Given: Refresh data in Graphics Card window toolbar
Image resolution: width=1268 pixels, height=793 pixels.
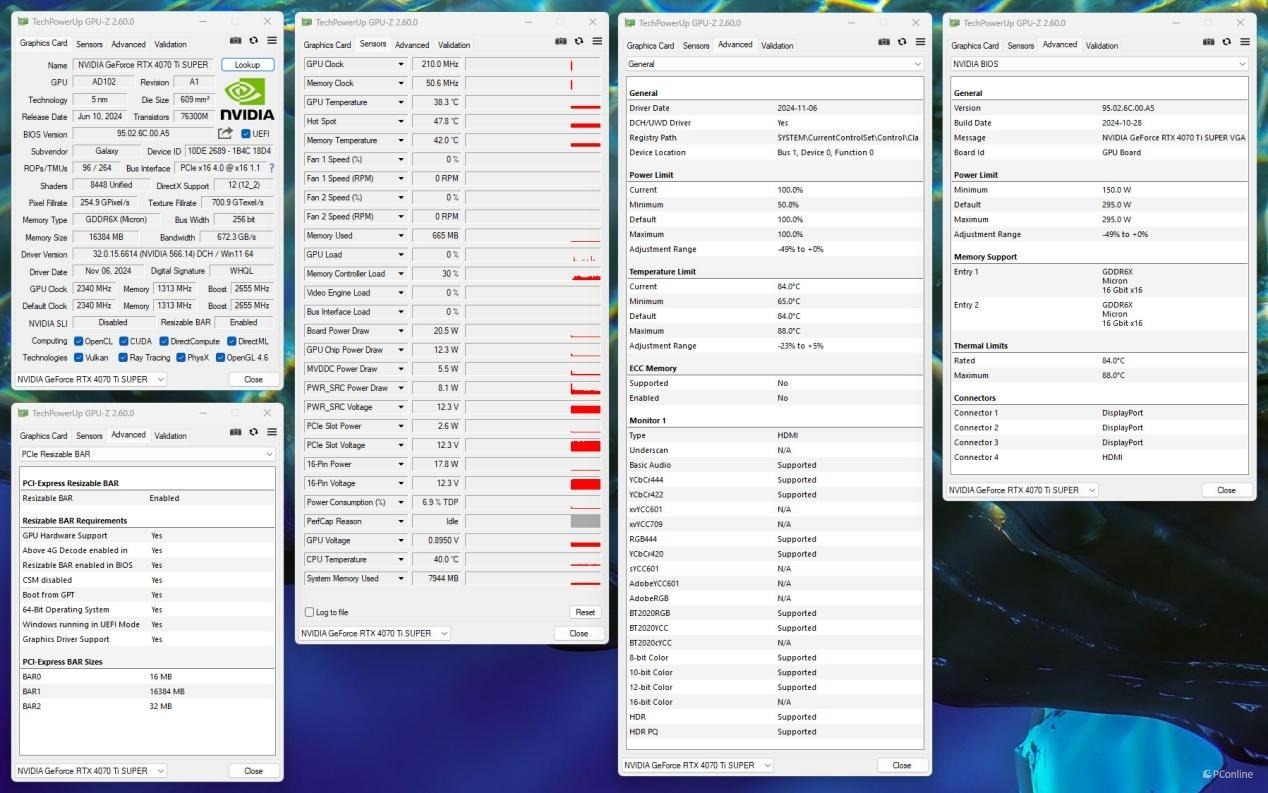Looking at the screenshot, I should (253, 41).
